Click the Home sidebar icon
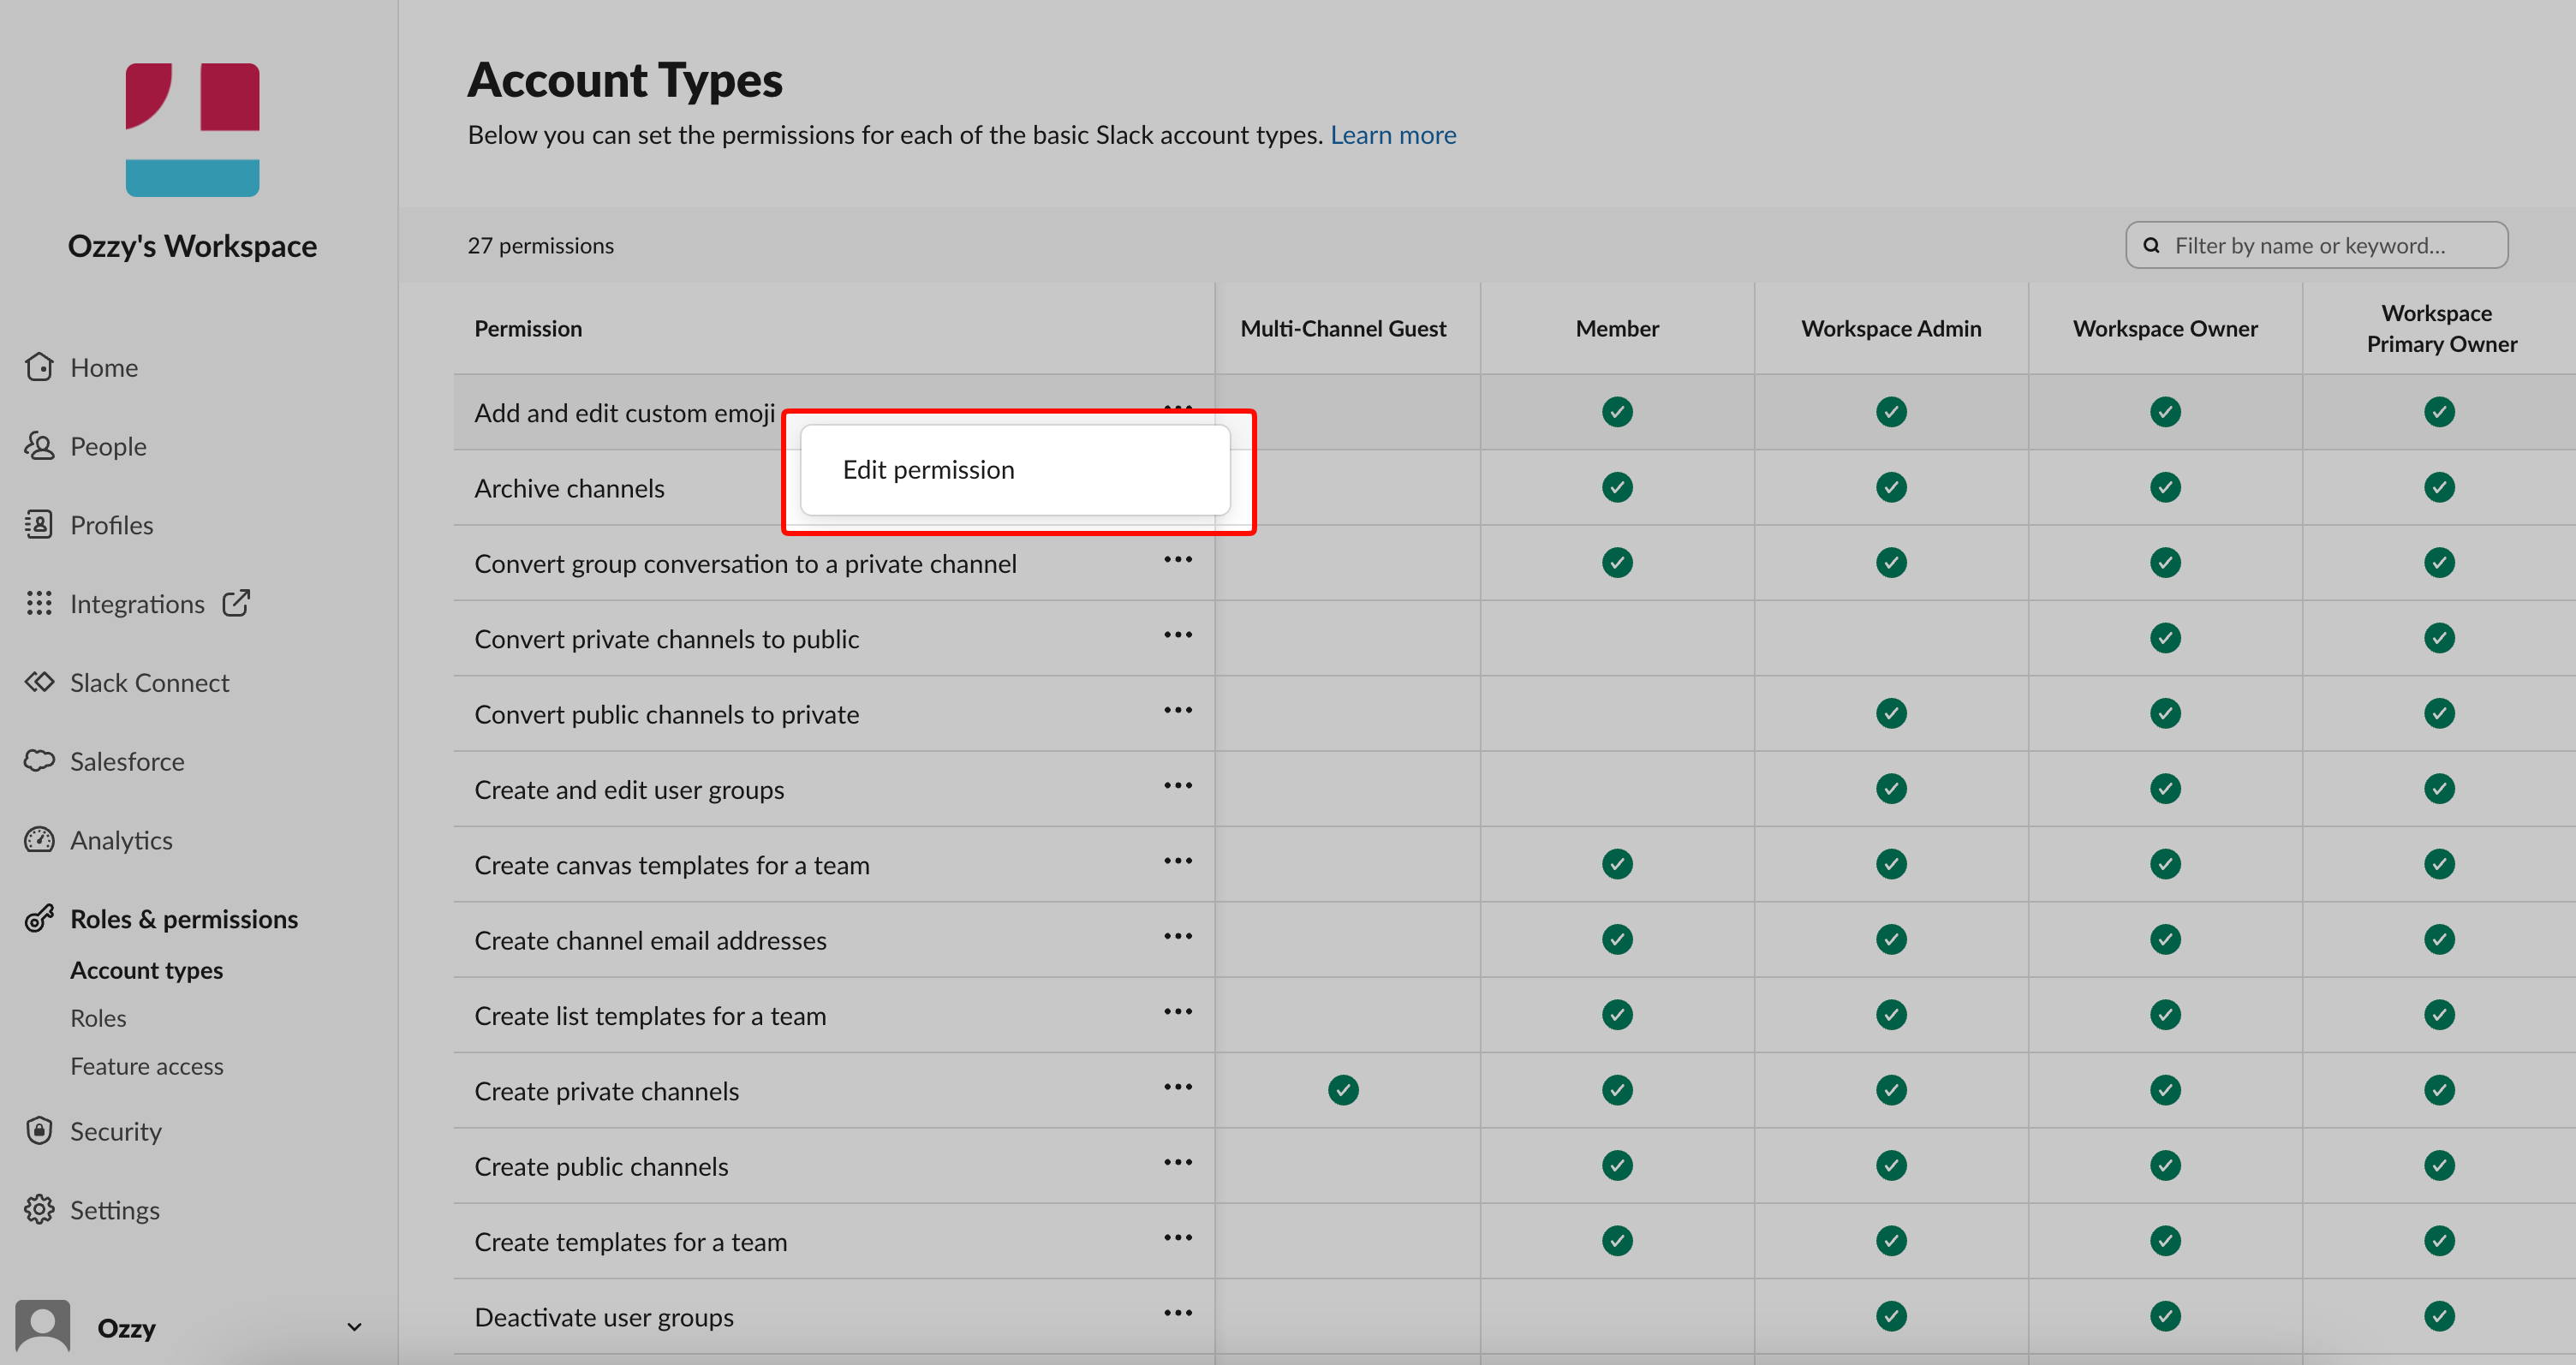 [x=39, y=367]
